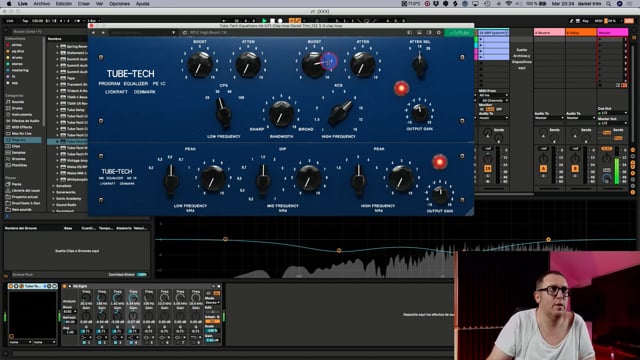Screen dimensions: 640x360
Task: Click the PE 1C Bandwidth knob
Action: [281, 113]
